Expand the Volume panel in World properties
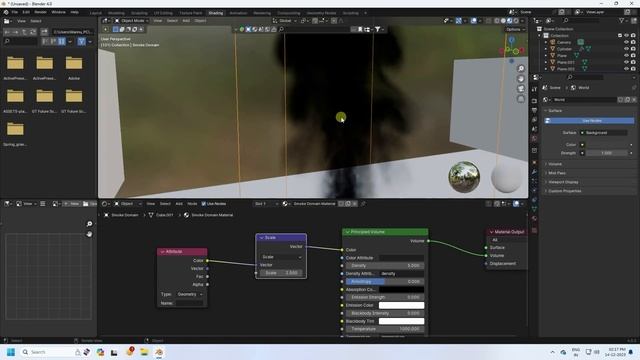 pyautogui.click(x=555, y=164)
